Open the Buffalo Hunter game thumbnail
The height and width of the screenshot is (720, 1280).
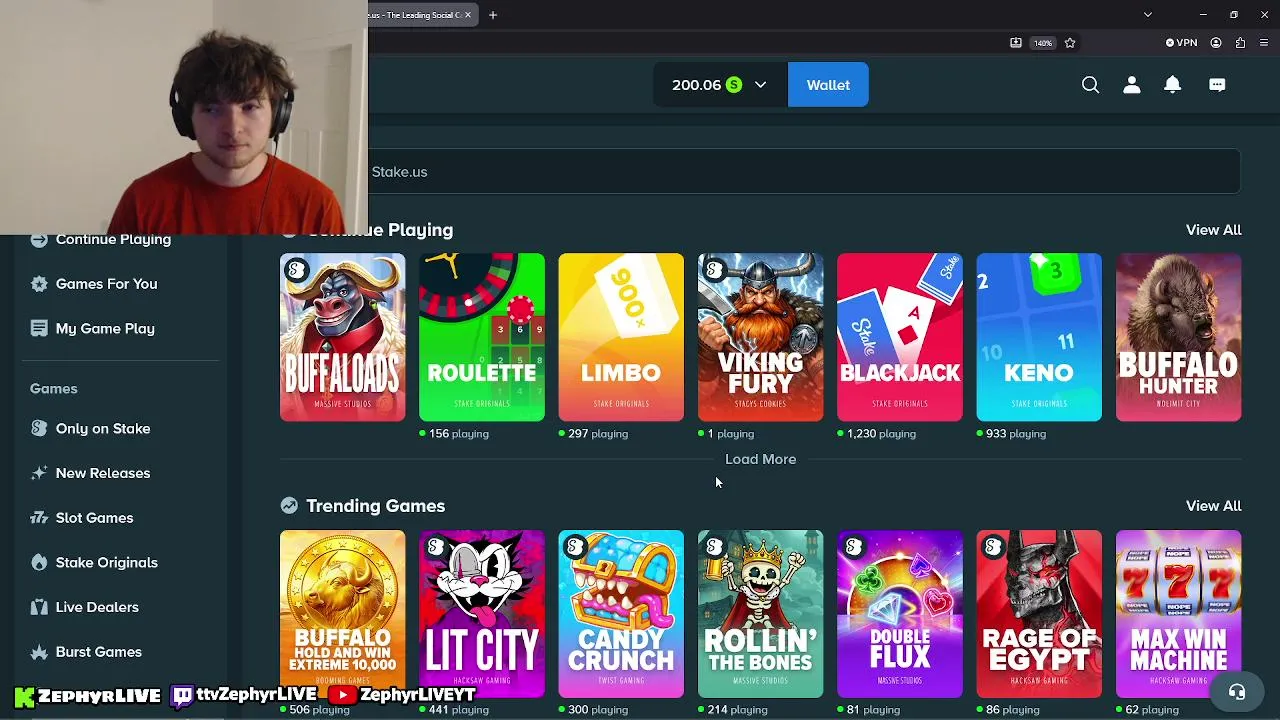click(x=1179, y=337)
